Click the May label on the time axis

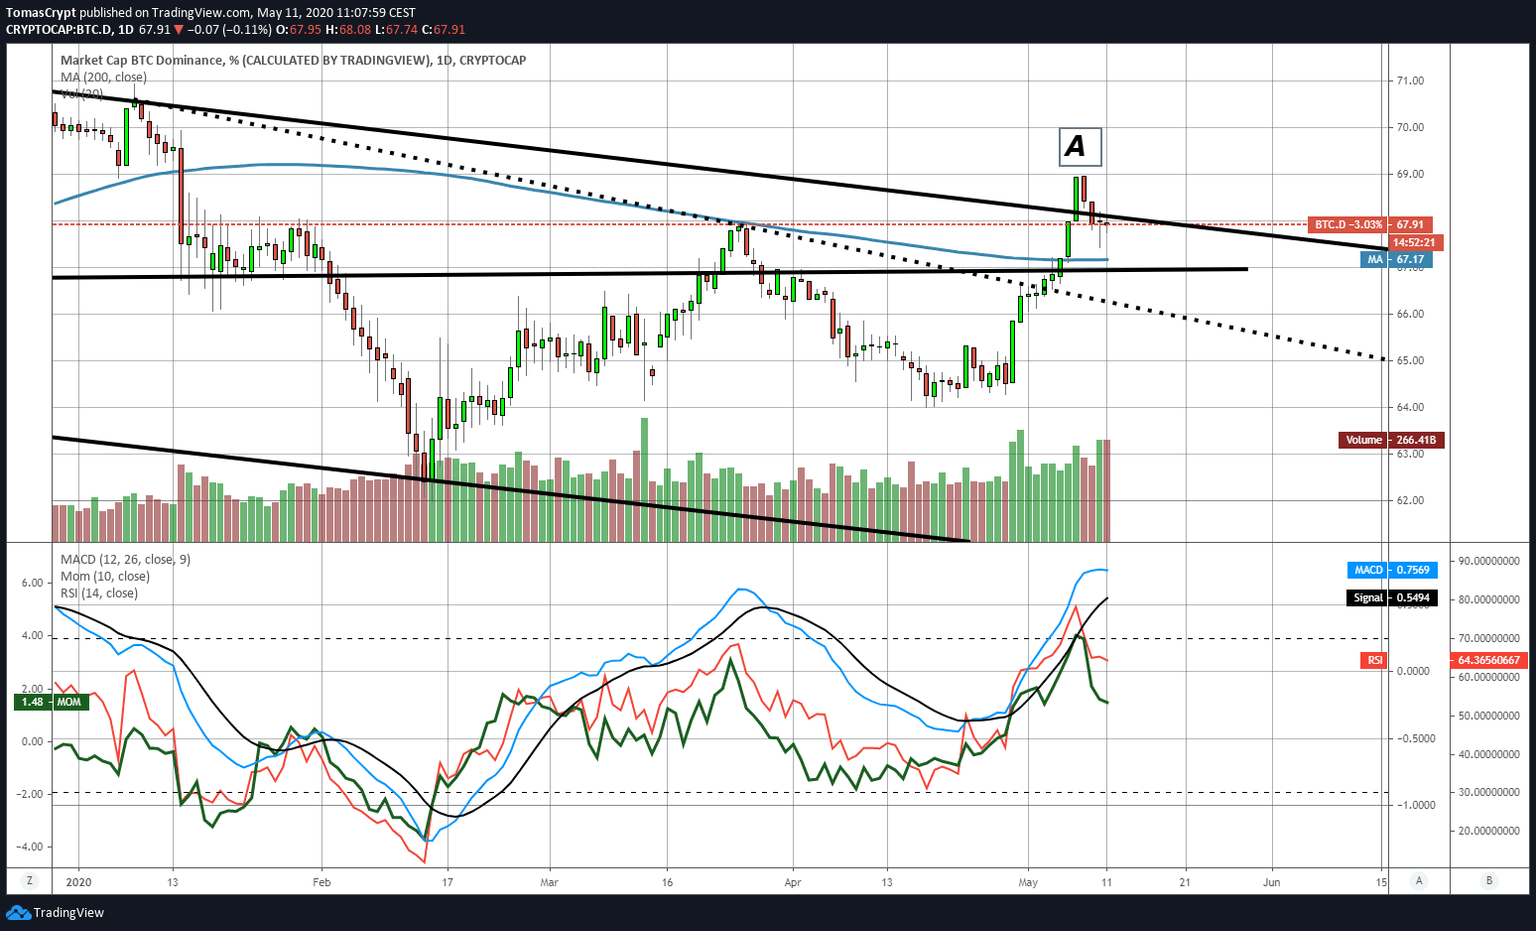click(1028, 883)
